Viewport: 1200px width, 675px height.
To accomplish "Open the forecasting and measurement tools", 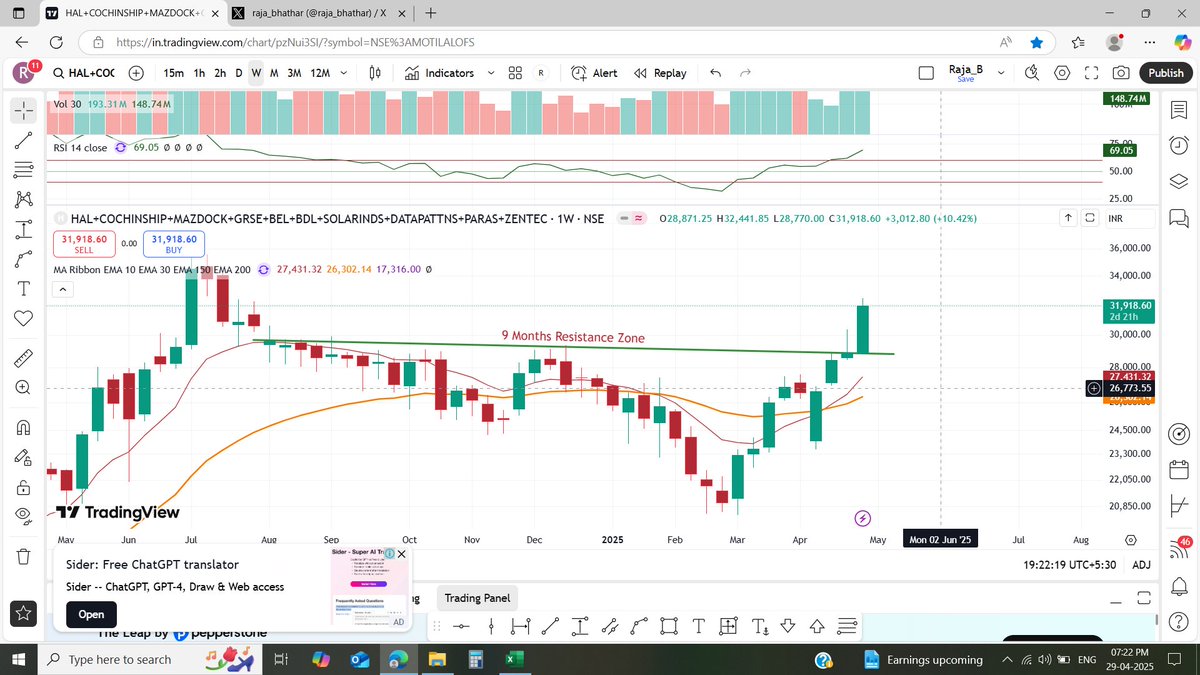I will [x=25, y=229].
